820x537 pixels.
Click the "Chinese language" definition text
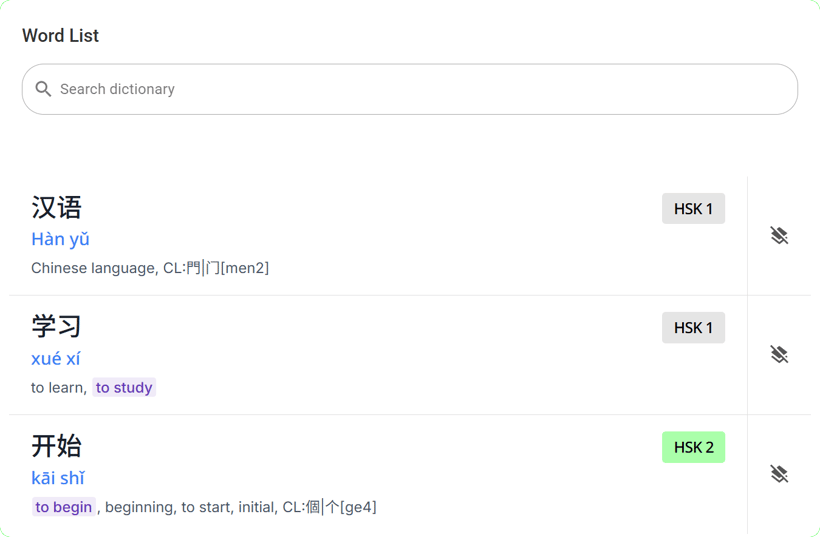(93, 268)
